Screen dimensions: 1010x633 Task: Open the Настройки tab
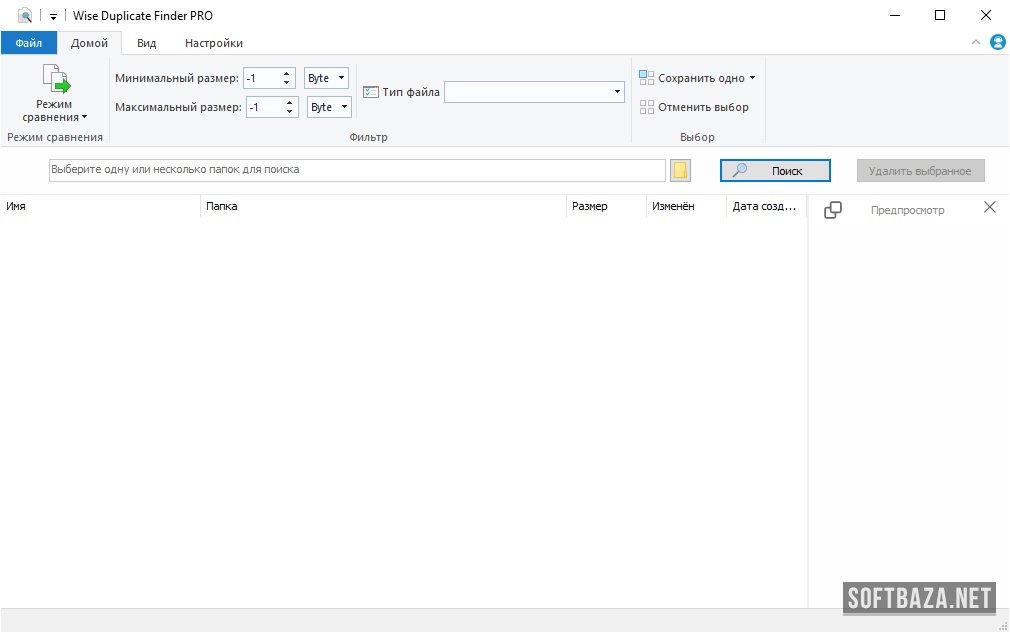[213, 43]
